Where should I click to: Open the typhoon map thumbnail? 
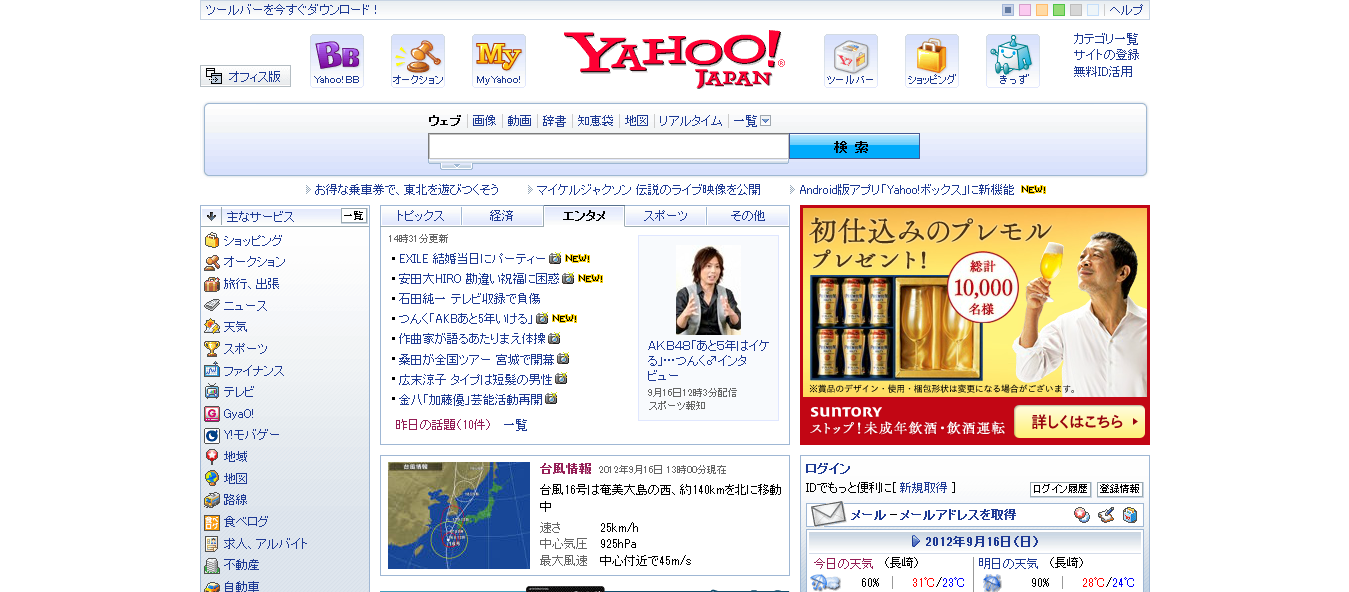tap(459, 515)
